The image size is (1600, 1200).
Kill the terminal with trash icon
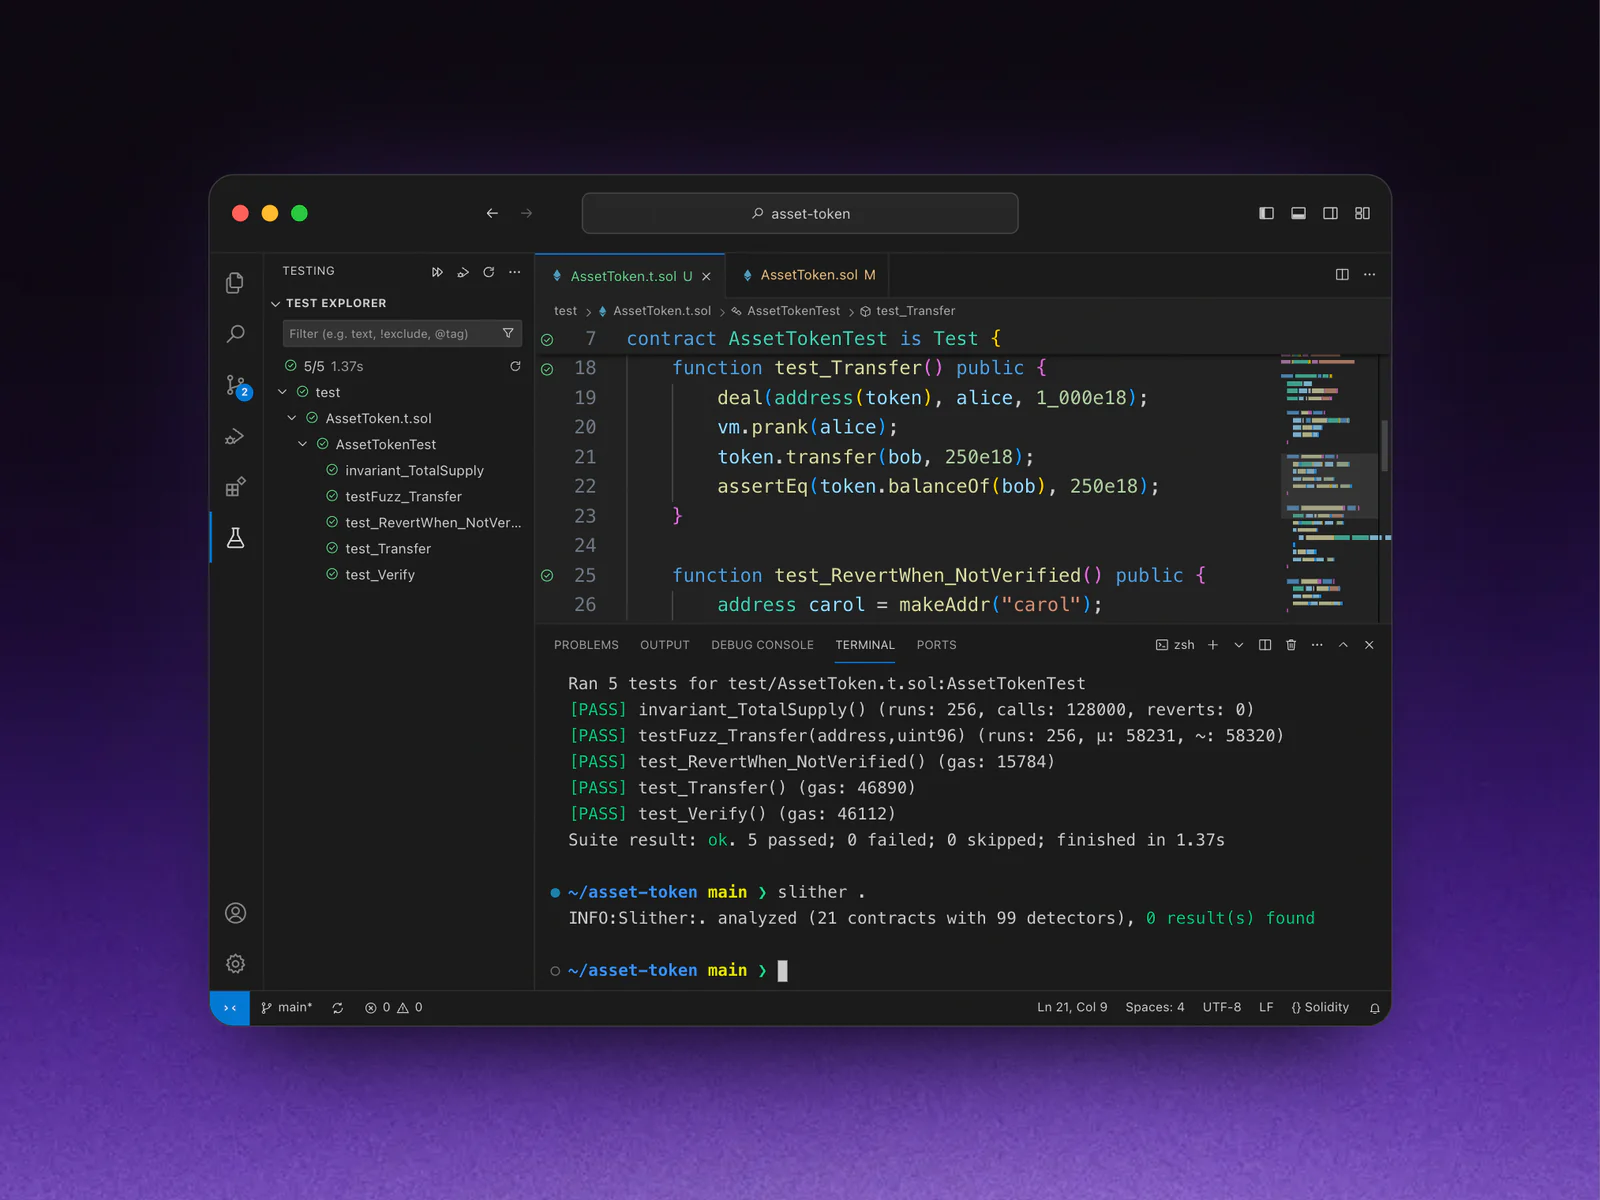point(1291,645)
